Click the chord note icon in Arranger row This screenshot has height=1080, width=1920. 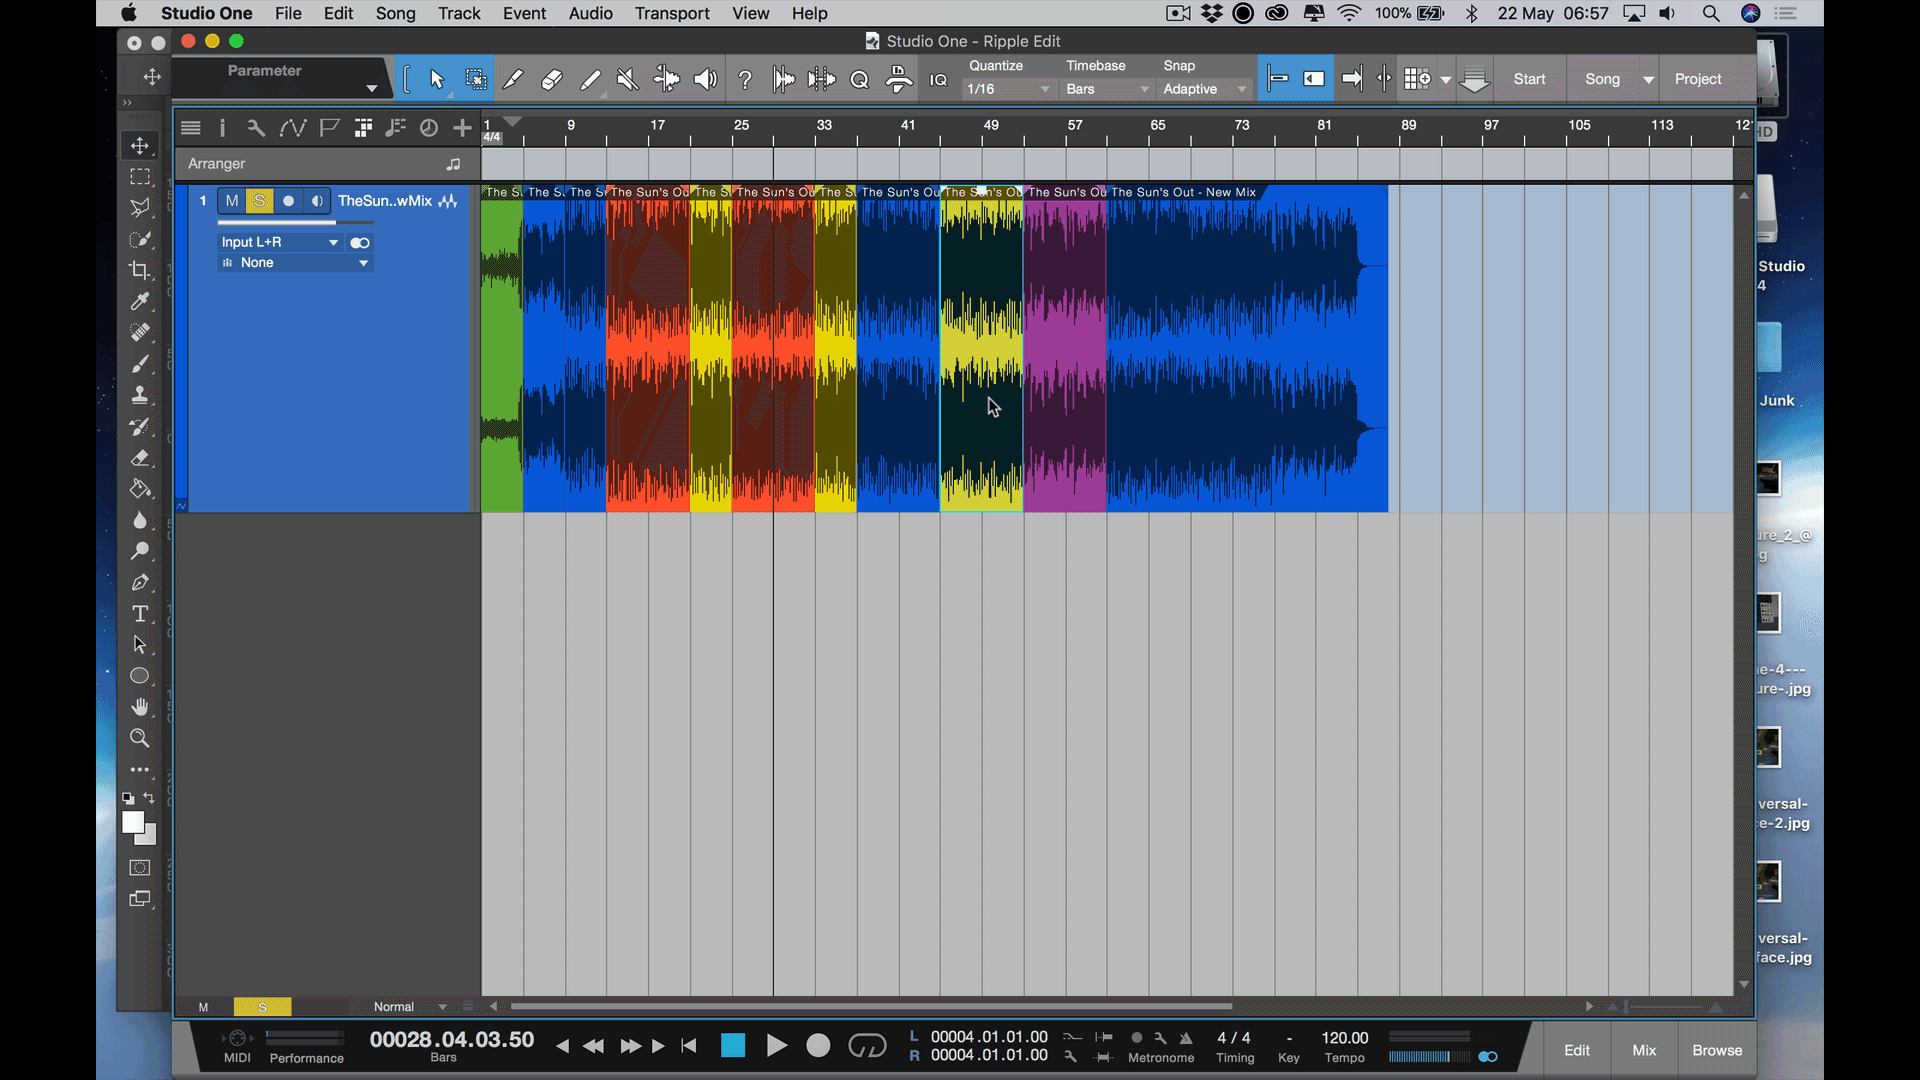[453, 164]
